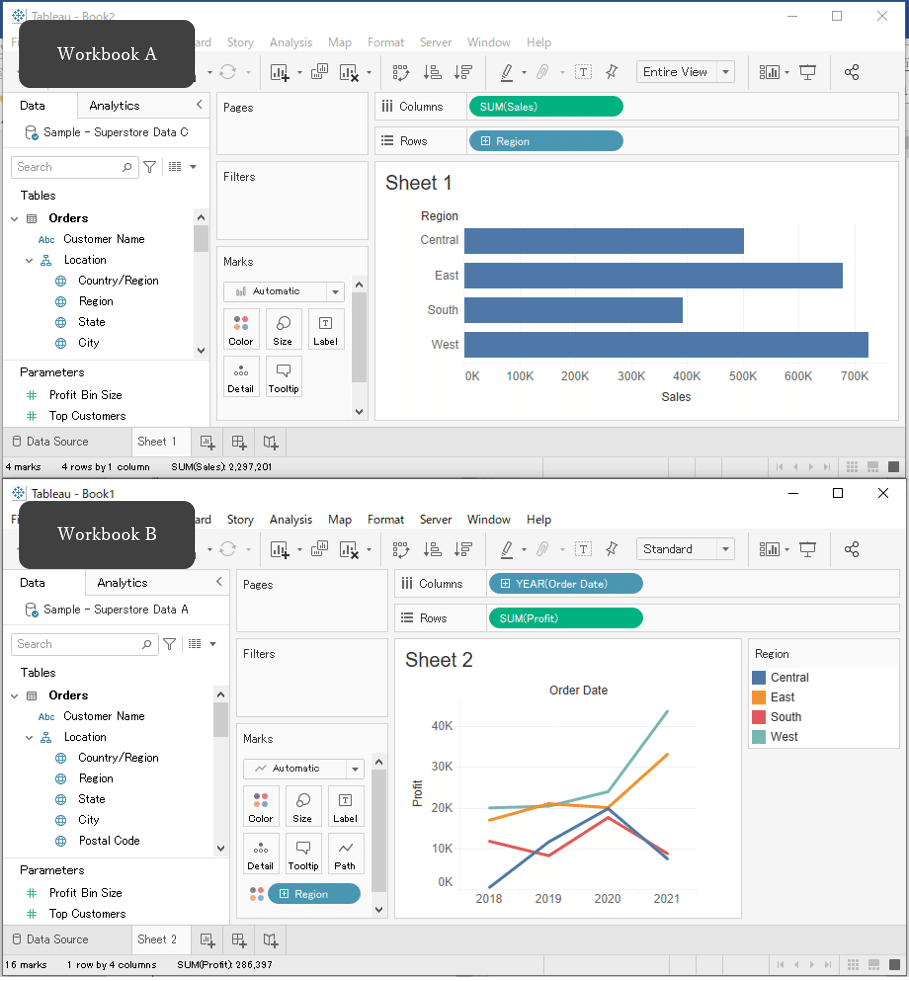Select Top Customers parameter in Workbook A
909x981 pixels.
tap(88, 416)
